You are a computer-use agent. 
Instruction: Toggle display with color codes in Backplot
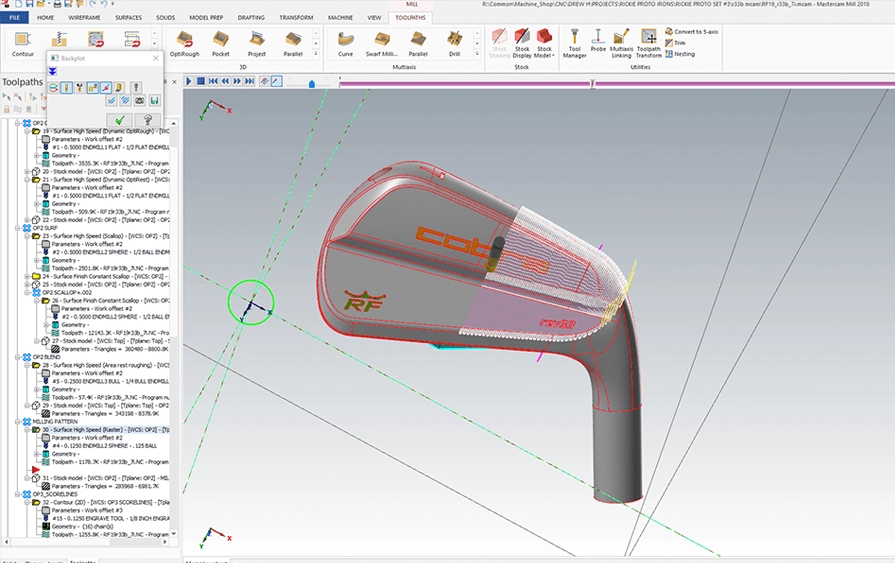(x=53, y=88)
